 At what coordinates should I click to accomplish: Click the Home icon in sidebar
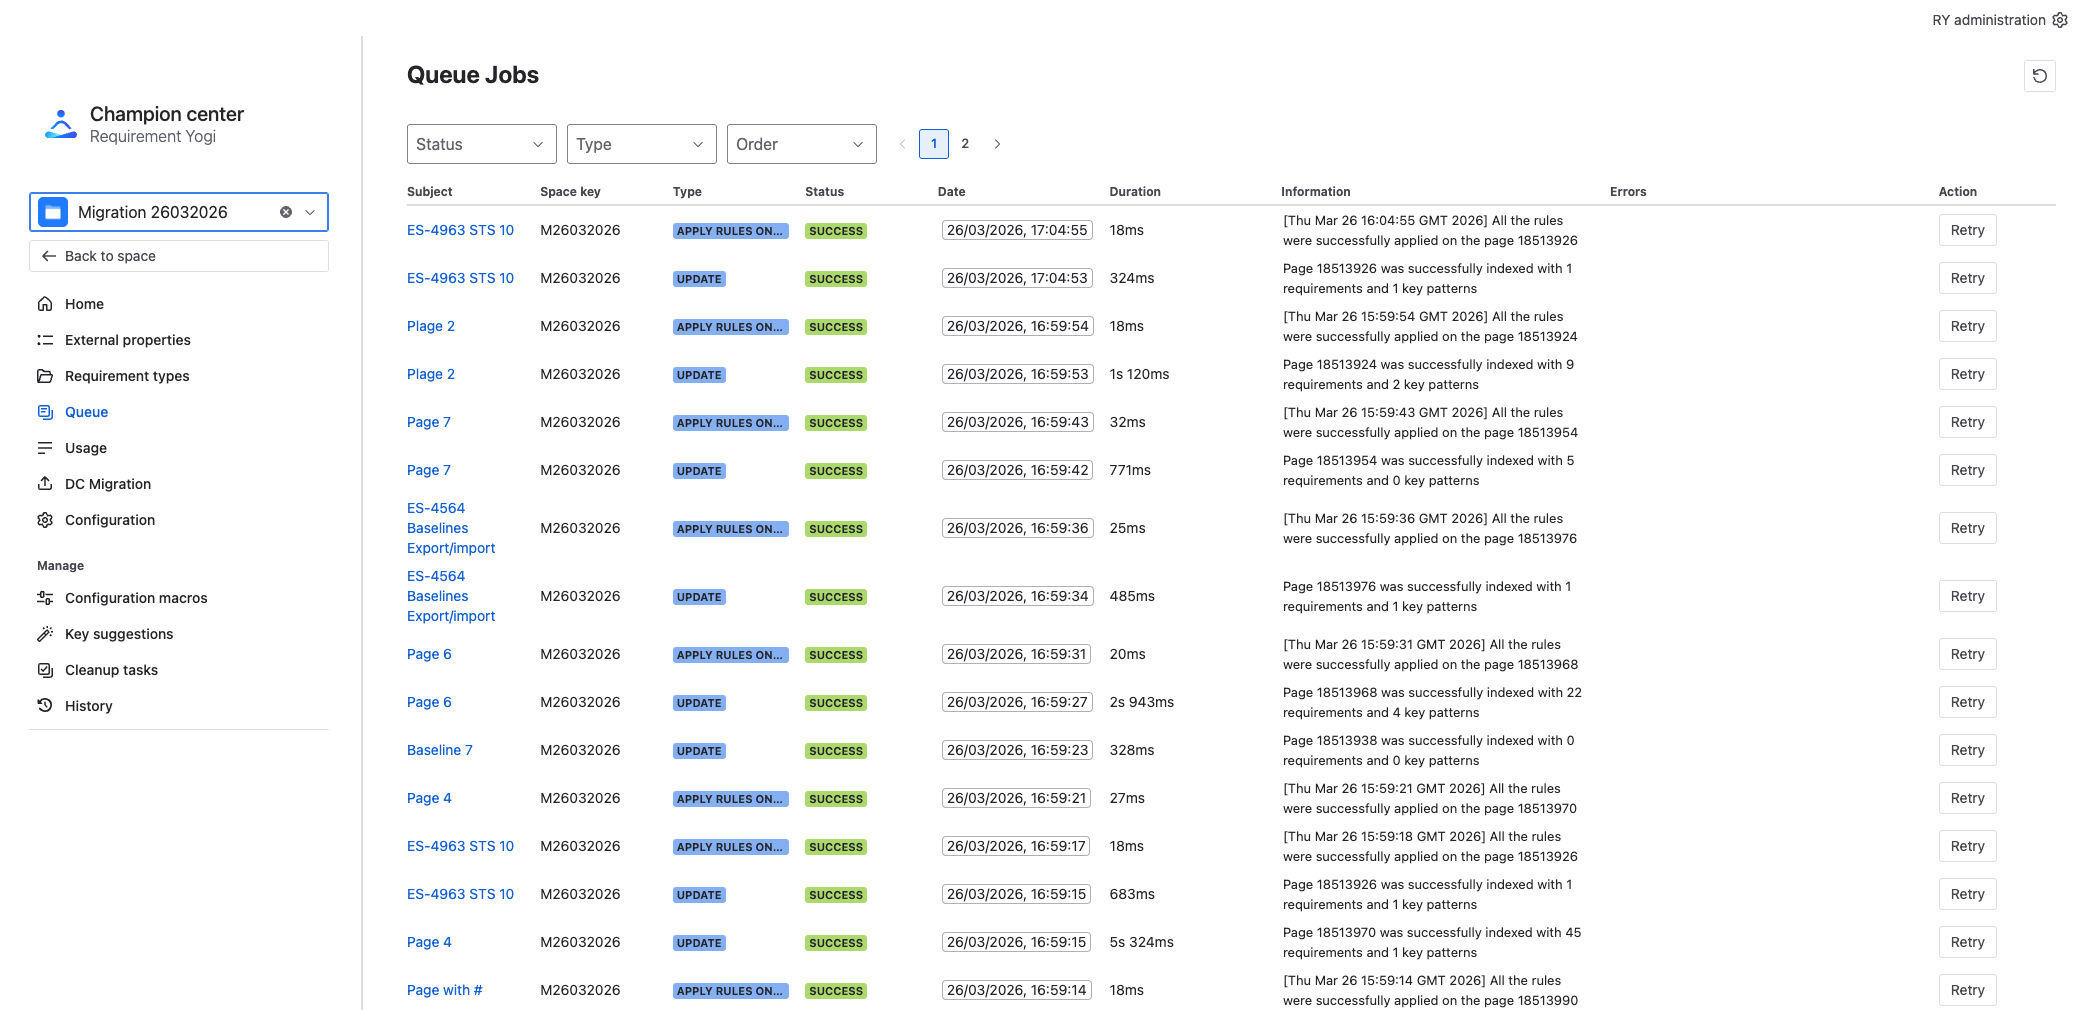coord(45,304)
